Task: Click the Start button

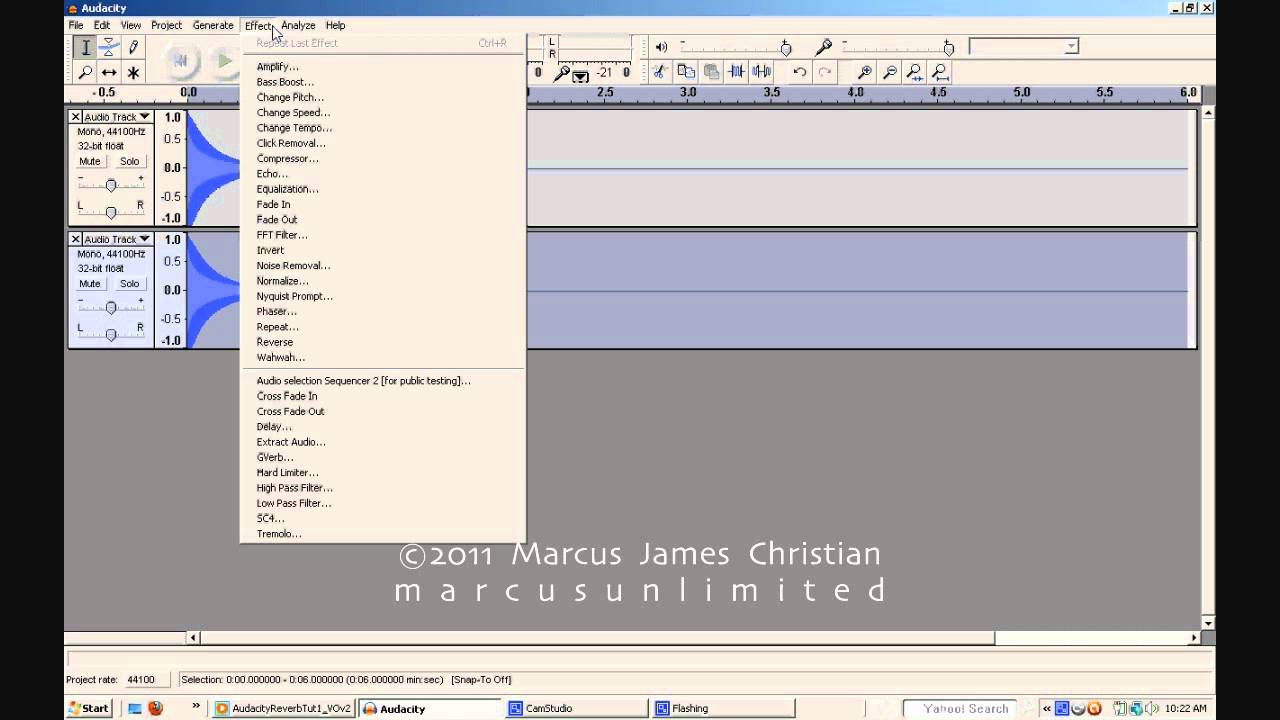Action: (x=89, y=708)
